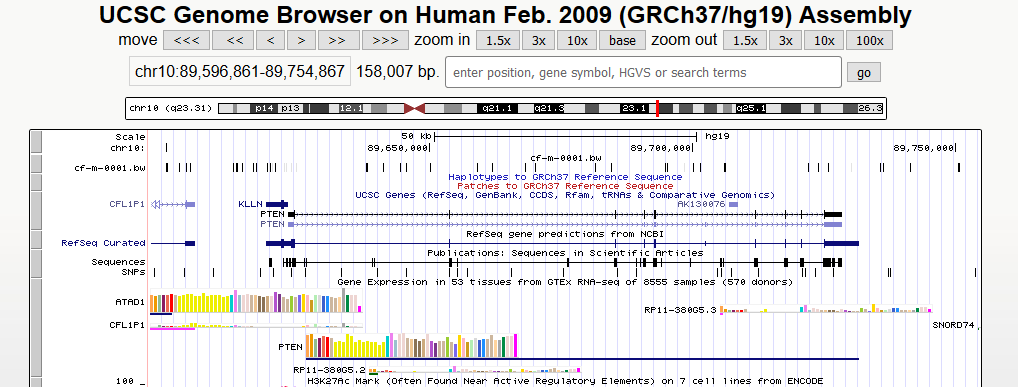Image resolution: width=1018 pixels, height=387 pixels.
Task: Click the single > move right button
Action: coord(301,40)
